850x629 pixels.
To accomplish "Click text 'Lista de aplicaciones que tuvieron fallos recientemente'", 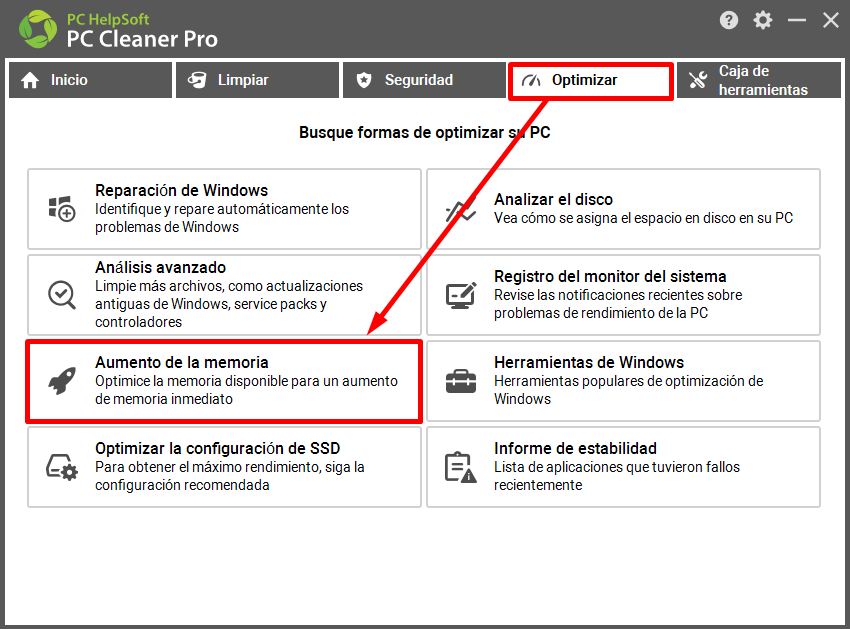I will pyautogui.click(x=617, y=476).
